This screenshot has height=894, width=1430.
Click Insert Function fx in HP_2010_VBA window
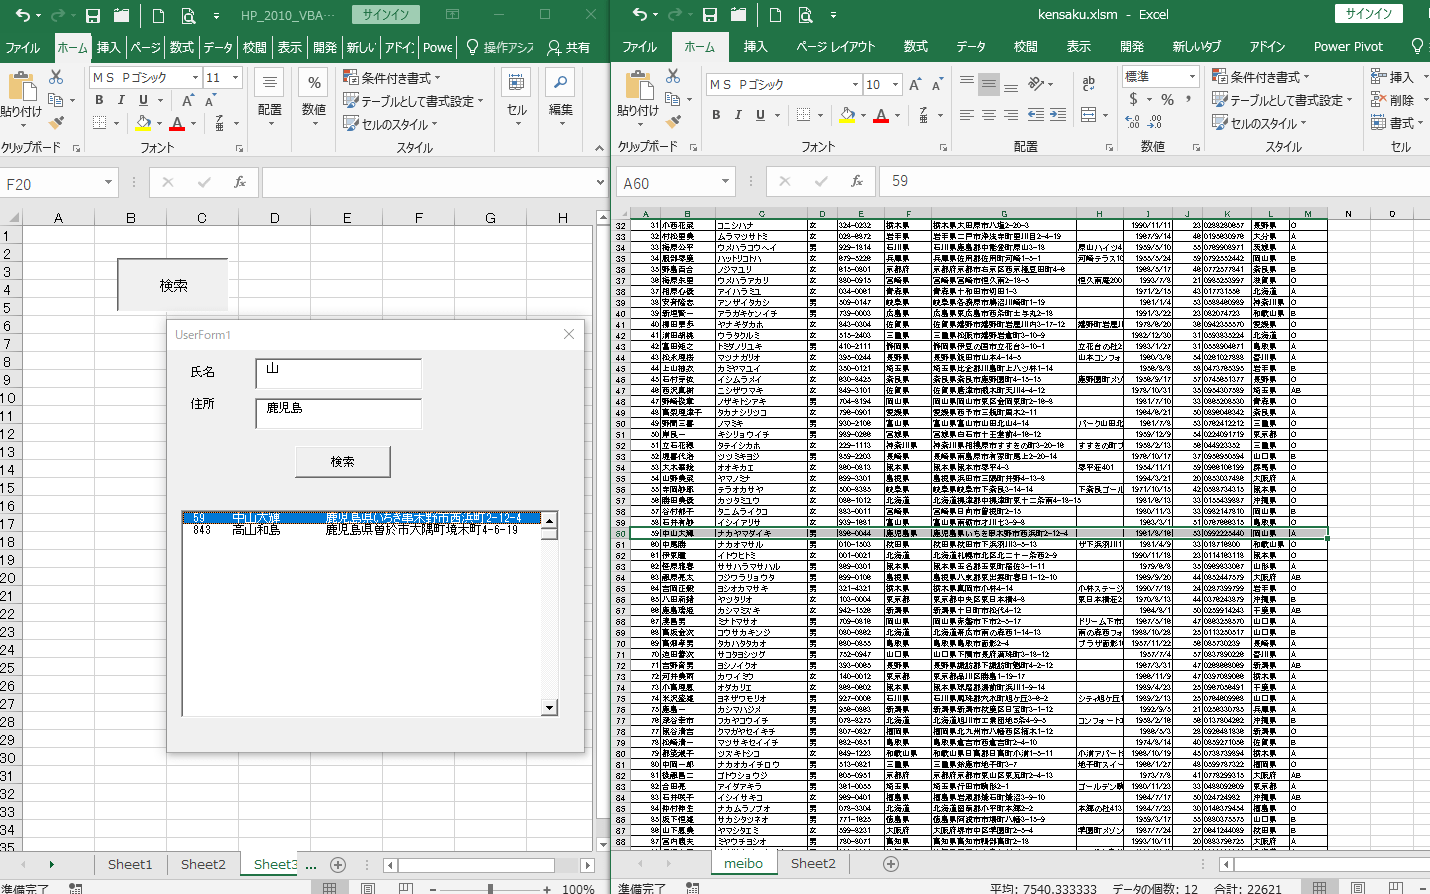[x=240, y=182]
